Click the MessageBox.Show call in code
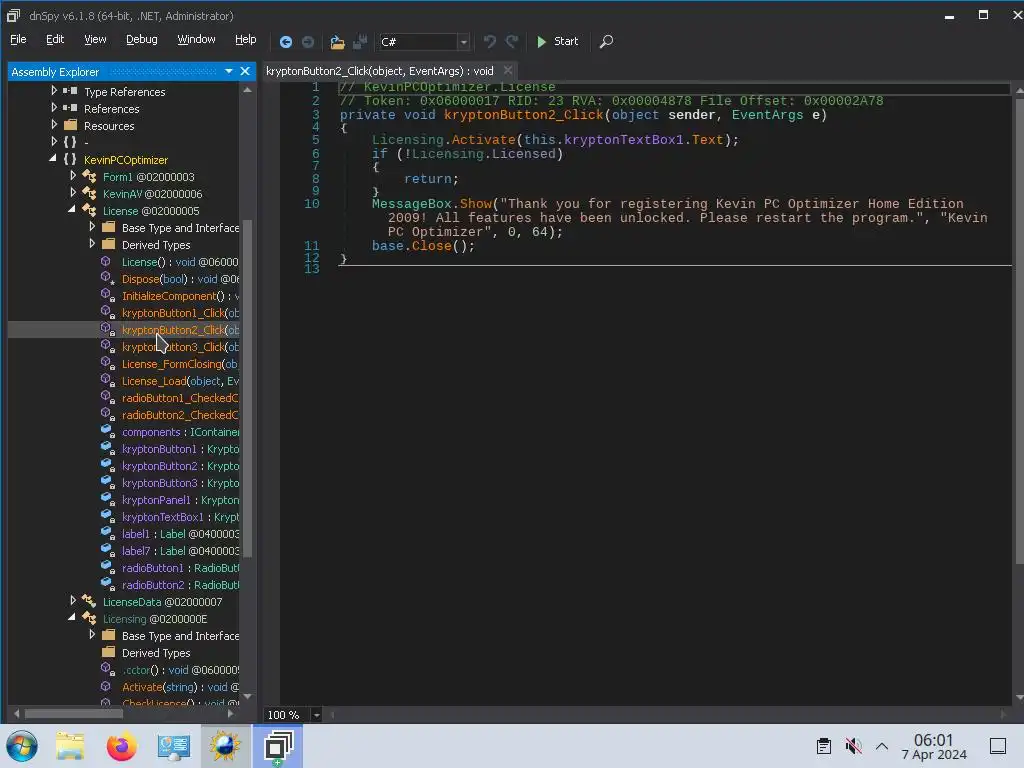This screenshot has height=768, width=1024. [431, 204]
